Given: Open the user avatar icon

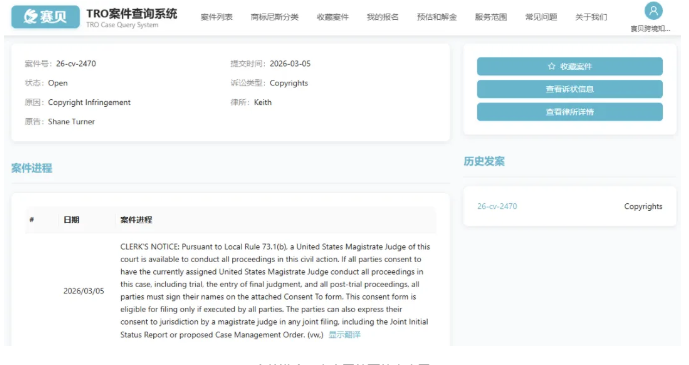Looking at the screenshot, I should 653,11.
